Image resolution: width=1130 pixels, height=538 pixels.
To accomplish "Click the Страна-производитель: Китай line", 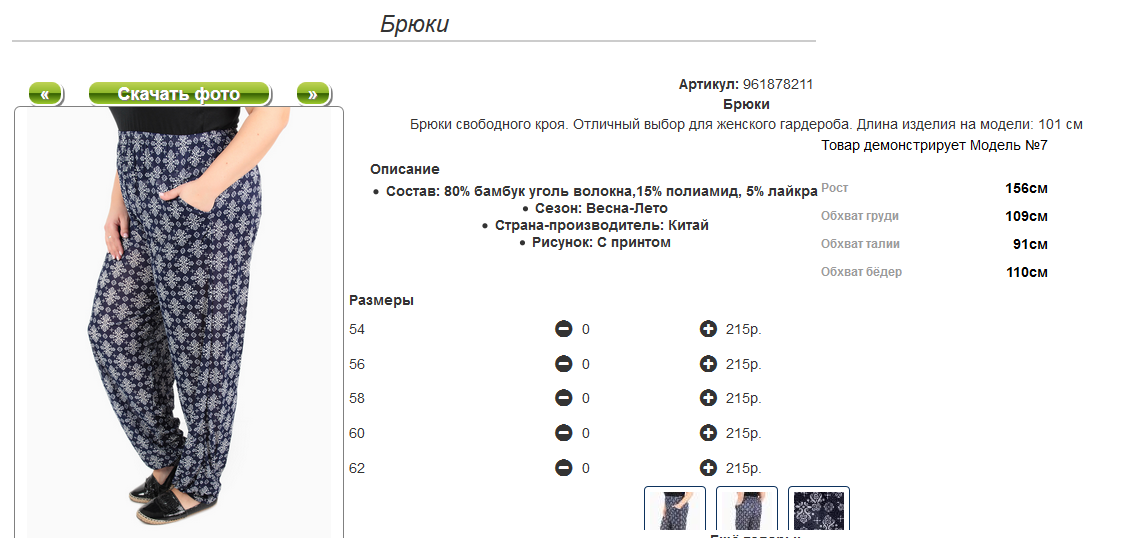I will [x=602, y=225].
